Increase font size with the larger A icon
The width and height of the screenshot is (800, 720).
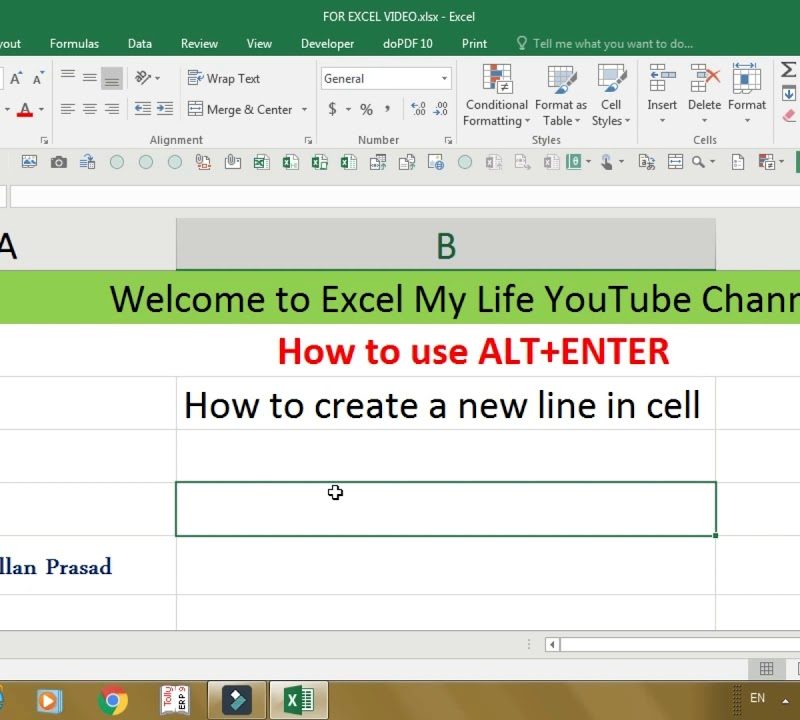(16, 79)
